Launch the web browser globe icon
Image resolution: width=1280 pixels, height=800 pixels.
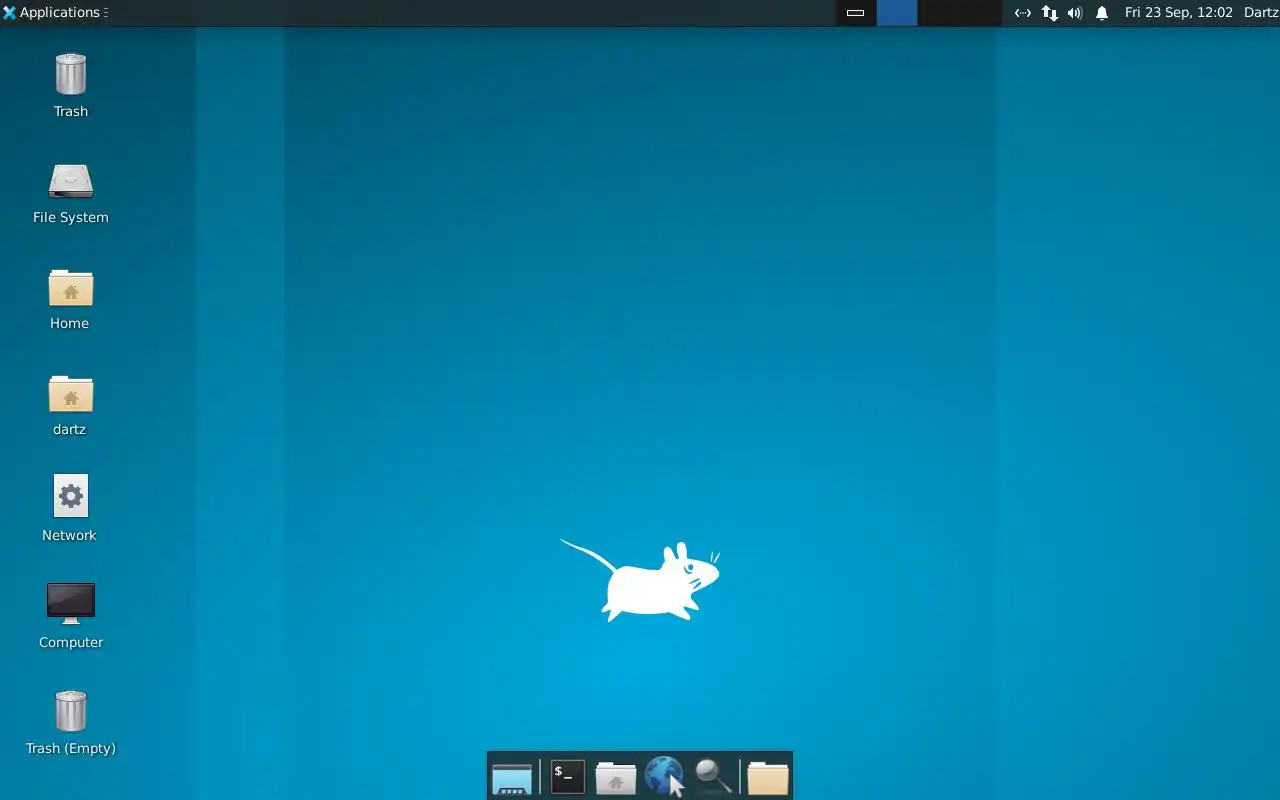664,776
